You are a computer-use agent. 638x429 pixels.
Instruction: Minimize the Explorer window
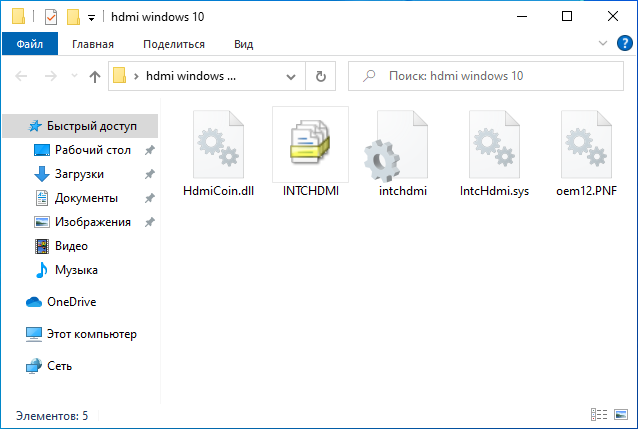click(x=522, y=16)
